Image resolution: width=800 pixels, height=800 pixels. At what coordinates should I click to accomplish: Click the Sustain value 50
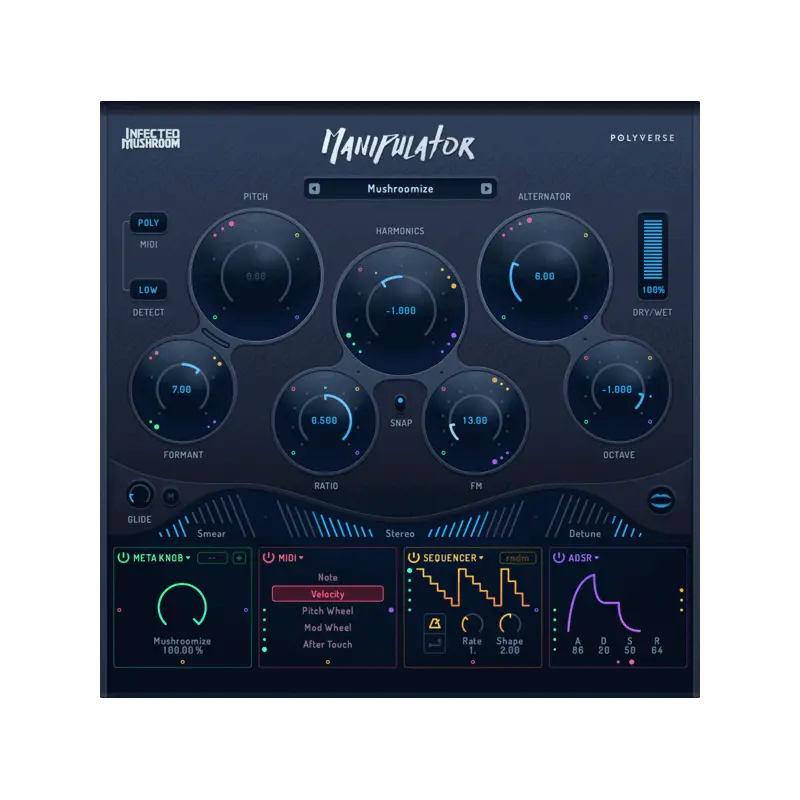(x=630, y=651)
